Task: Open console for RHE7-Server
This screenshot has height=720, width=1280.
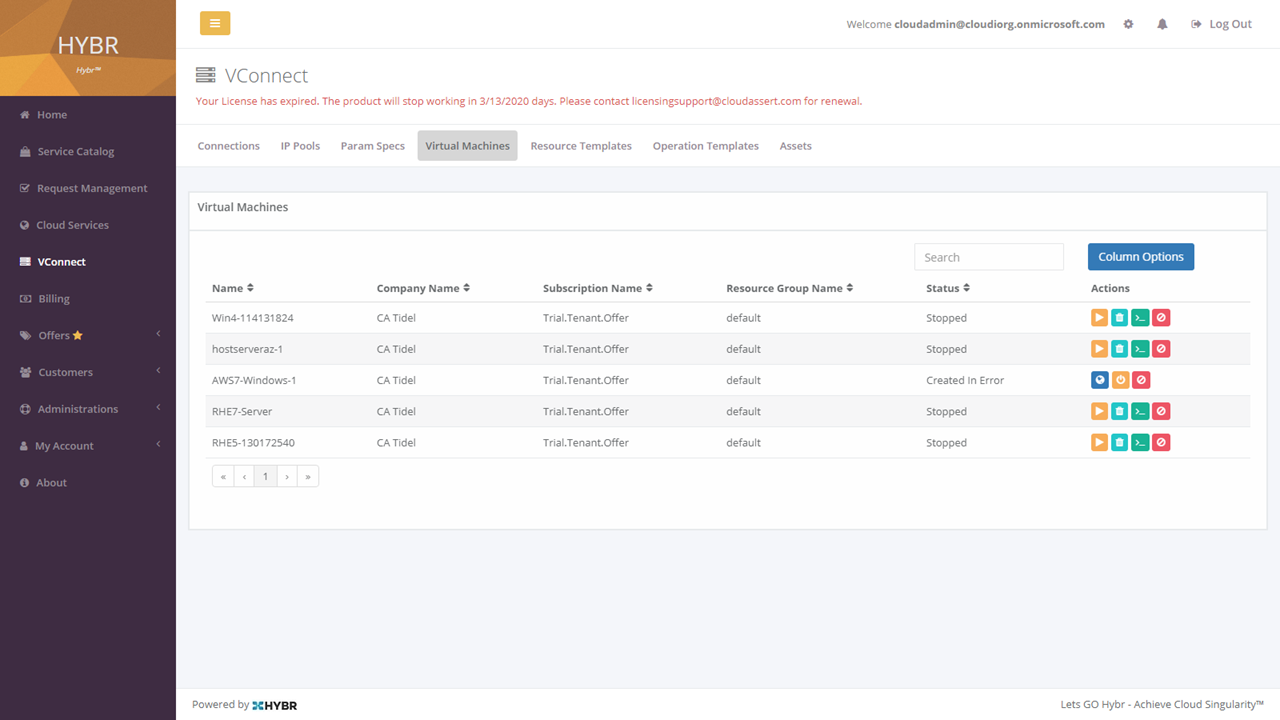Action: 1140,411
